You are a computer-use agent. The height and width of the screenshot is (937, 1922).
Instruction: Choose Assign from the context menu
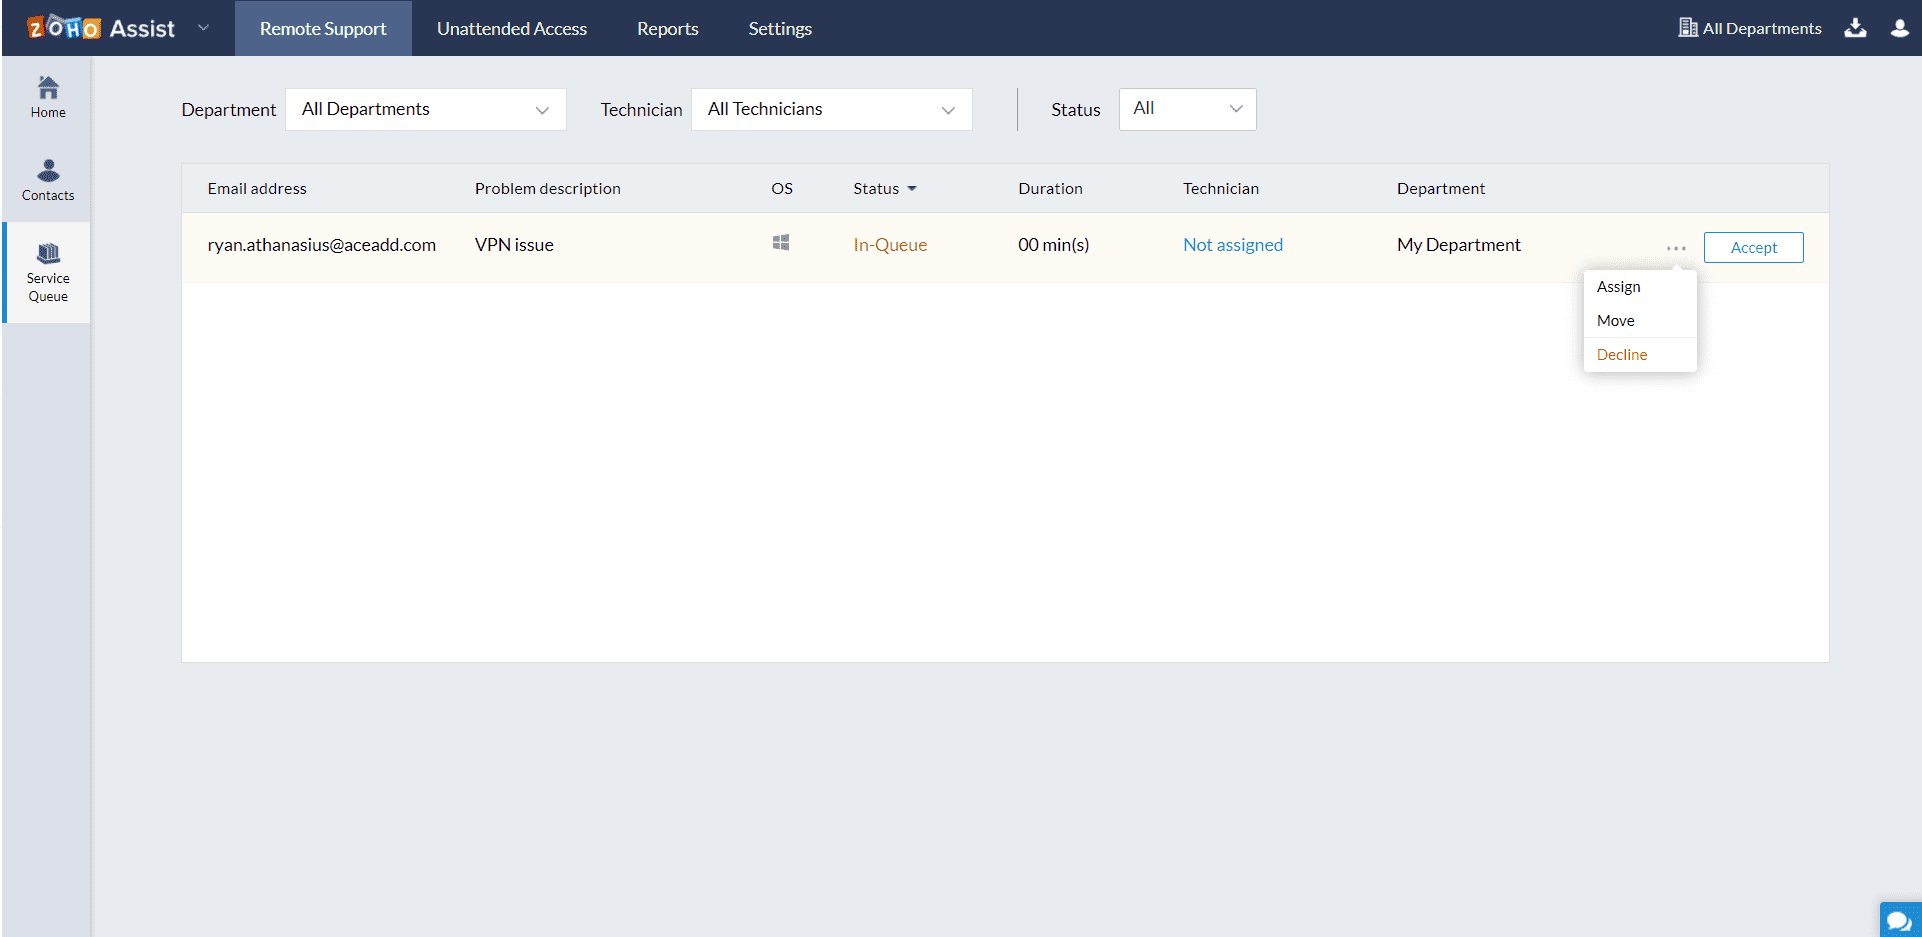click(x=1618, y=287)
